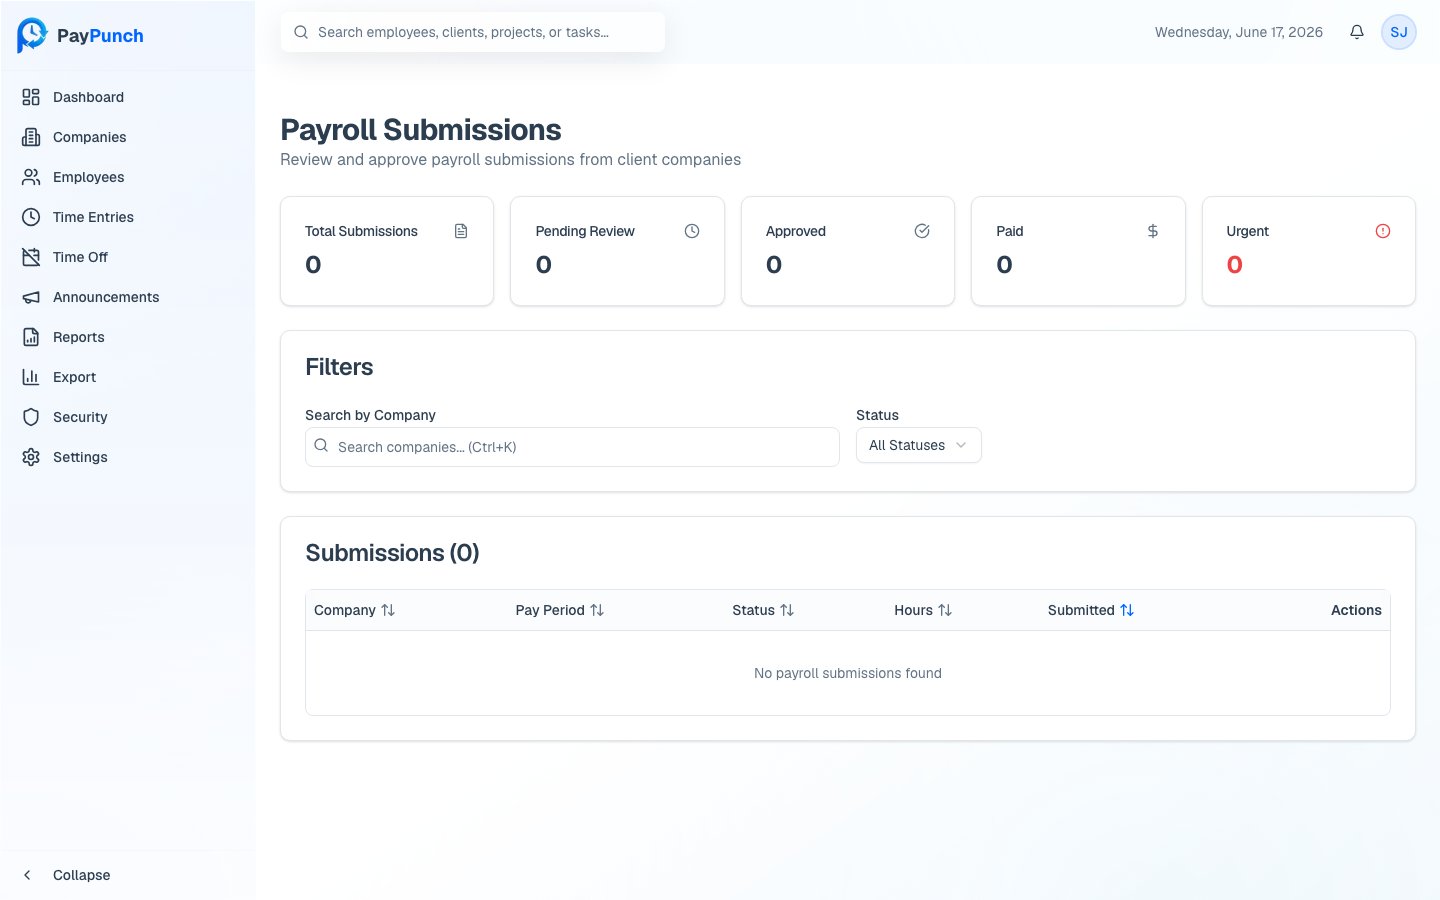Click the Submissions (0) heading
Screen dimensions: 1440x900
[x=392, y=553]
